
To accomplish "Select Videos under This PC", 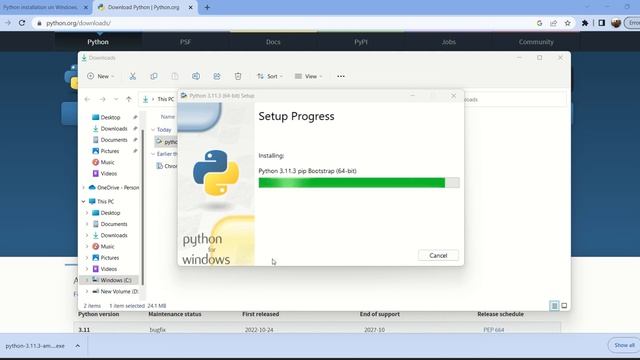I will (x=109, y=269).
